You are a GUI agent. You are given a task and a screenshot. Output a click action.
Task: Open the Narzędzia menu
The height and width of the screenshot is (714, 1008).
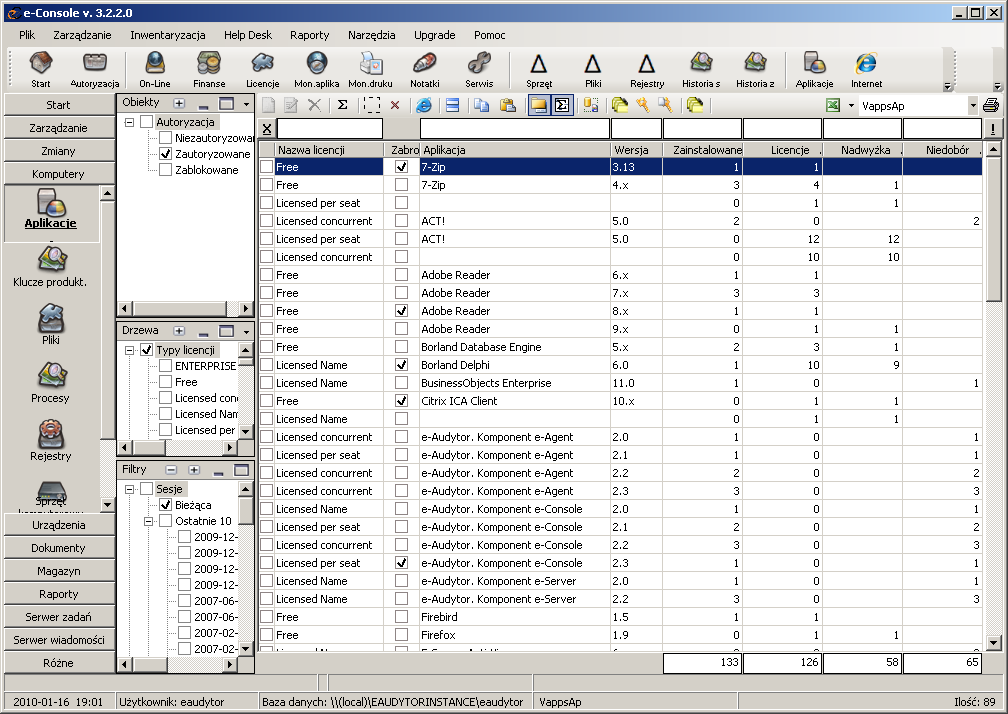(x=372, y=35)
